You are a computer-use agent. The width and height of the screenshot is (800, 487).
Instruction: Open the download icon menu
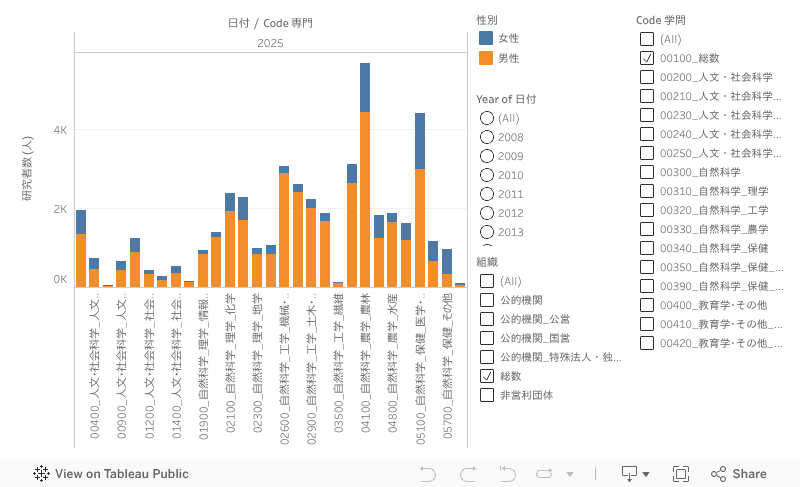point(629,474)
